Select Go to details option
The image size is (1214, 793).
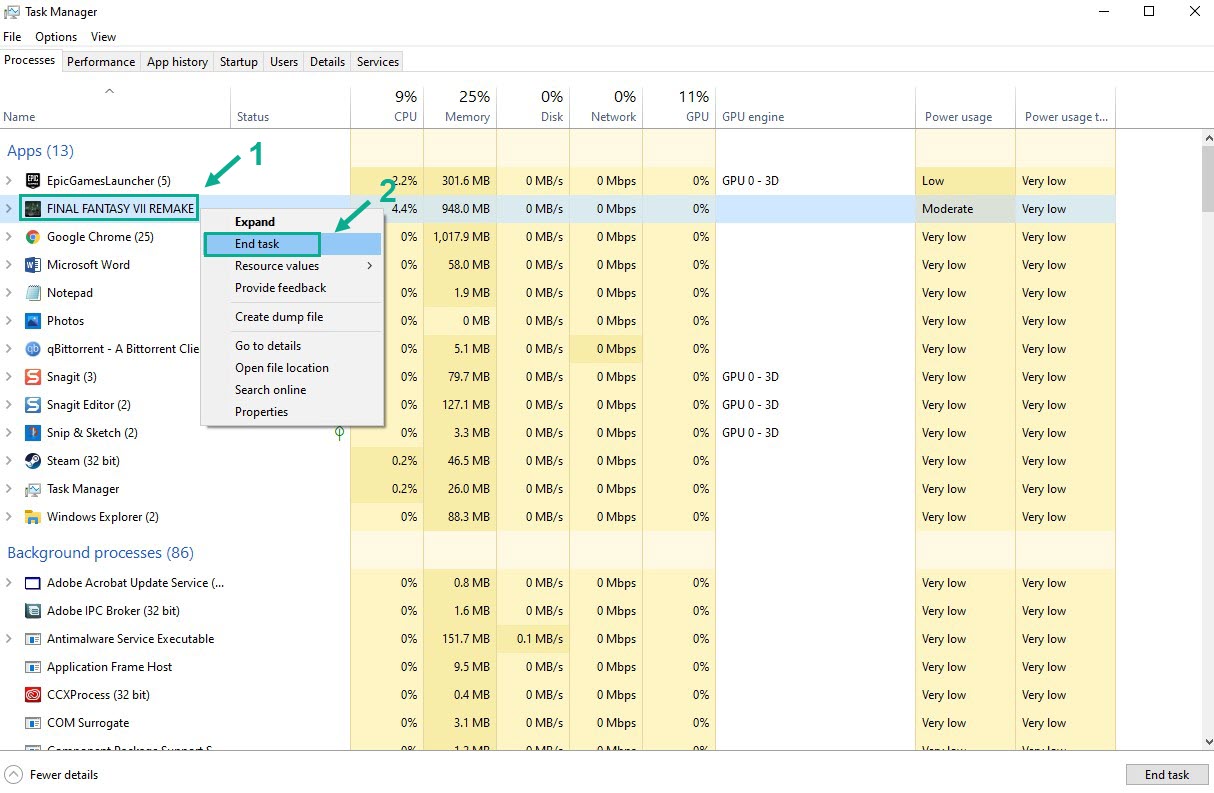(292, 346)
